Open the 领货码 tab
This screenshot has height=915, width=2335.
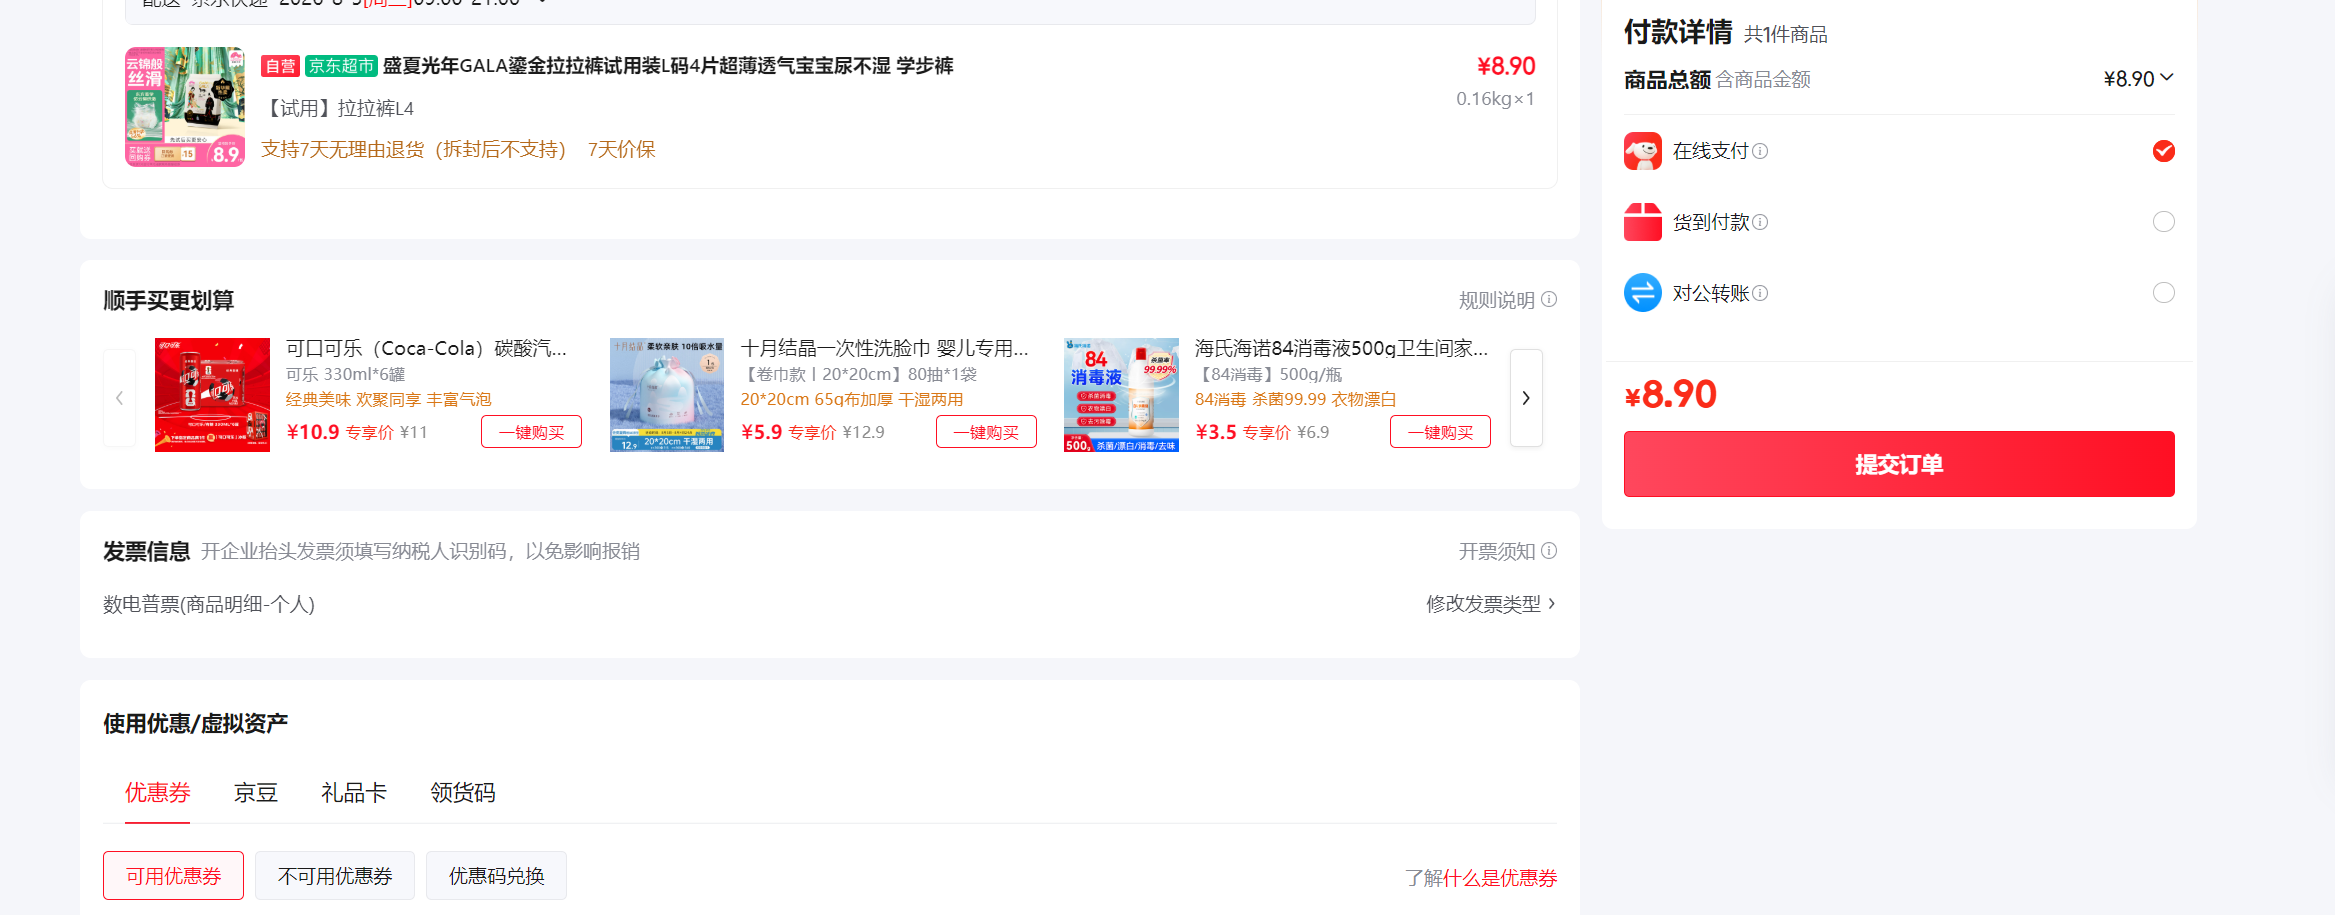click(463, 793)
